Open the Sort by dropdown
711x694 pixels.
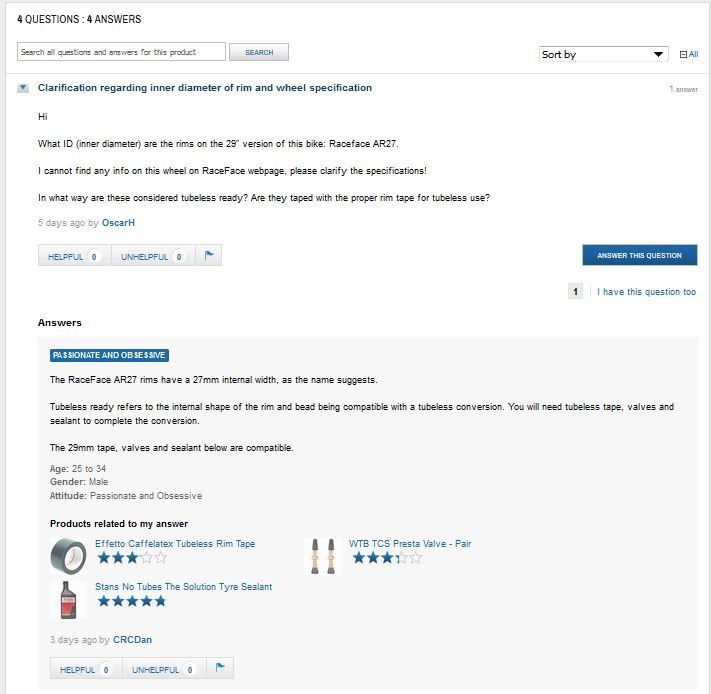604,54
